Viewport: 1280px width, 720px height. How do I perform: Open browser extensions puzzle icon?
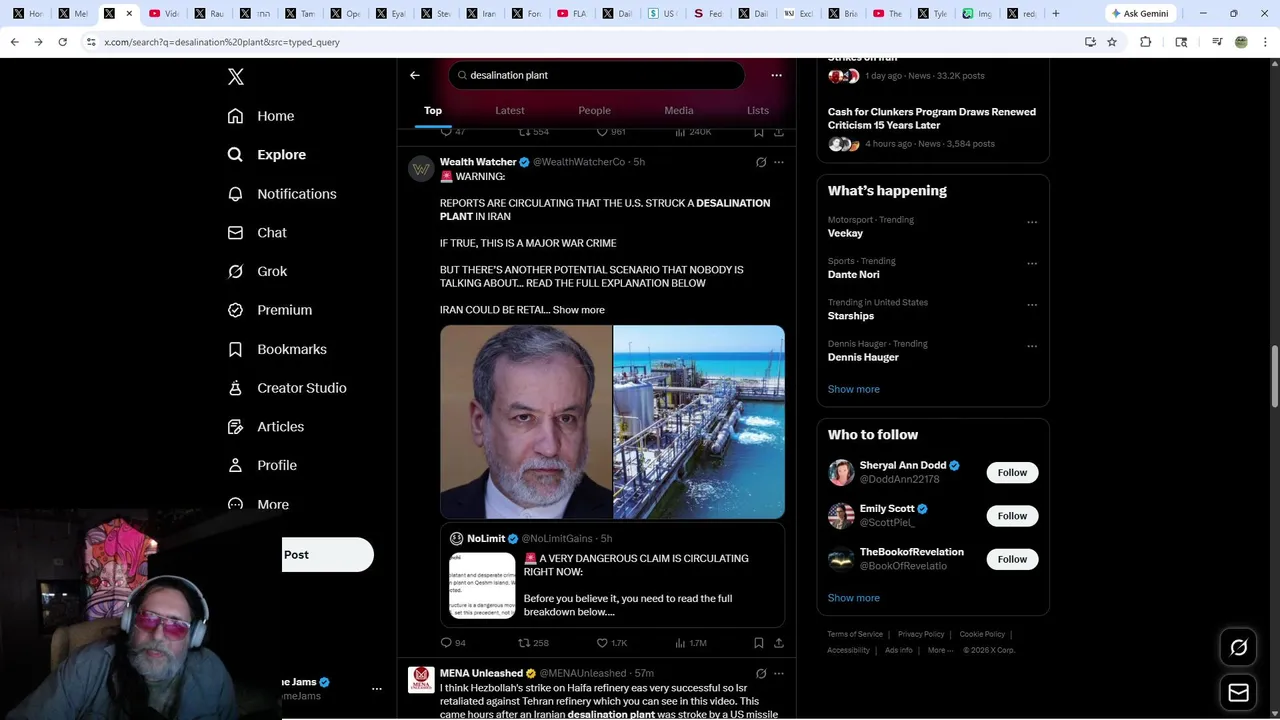click(x=1145, y=42)
